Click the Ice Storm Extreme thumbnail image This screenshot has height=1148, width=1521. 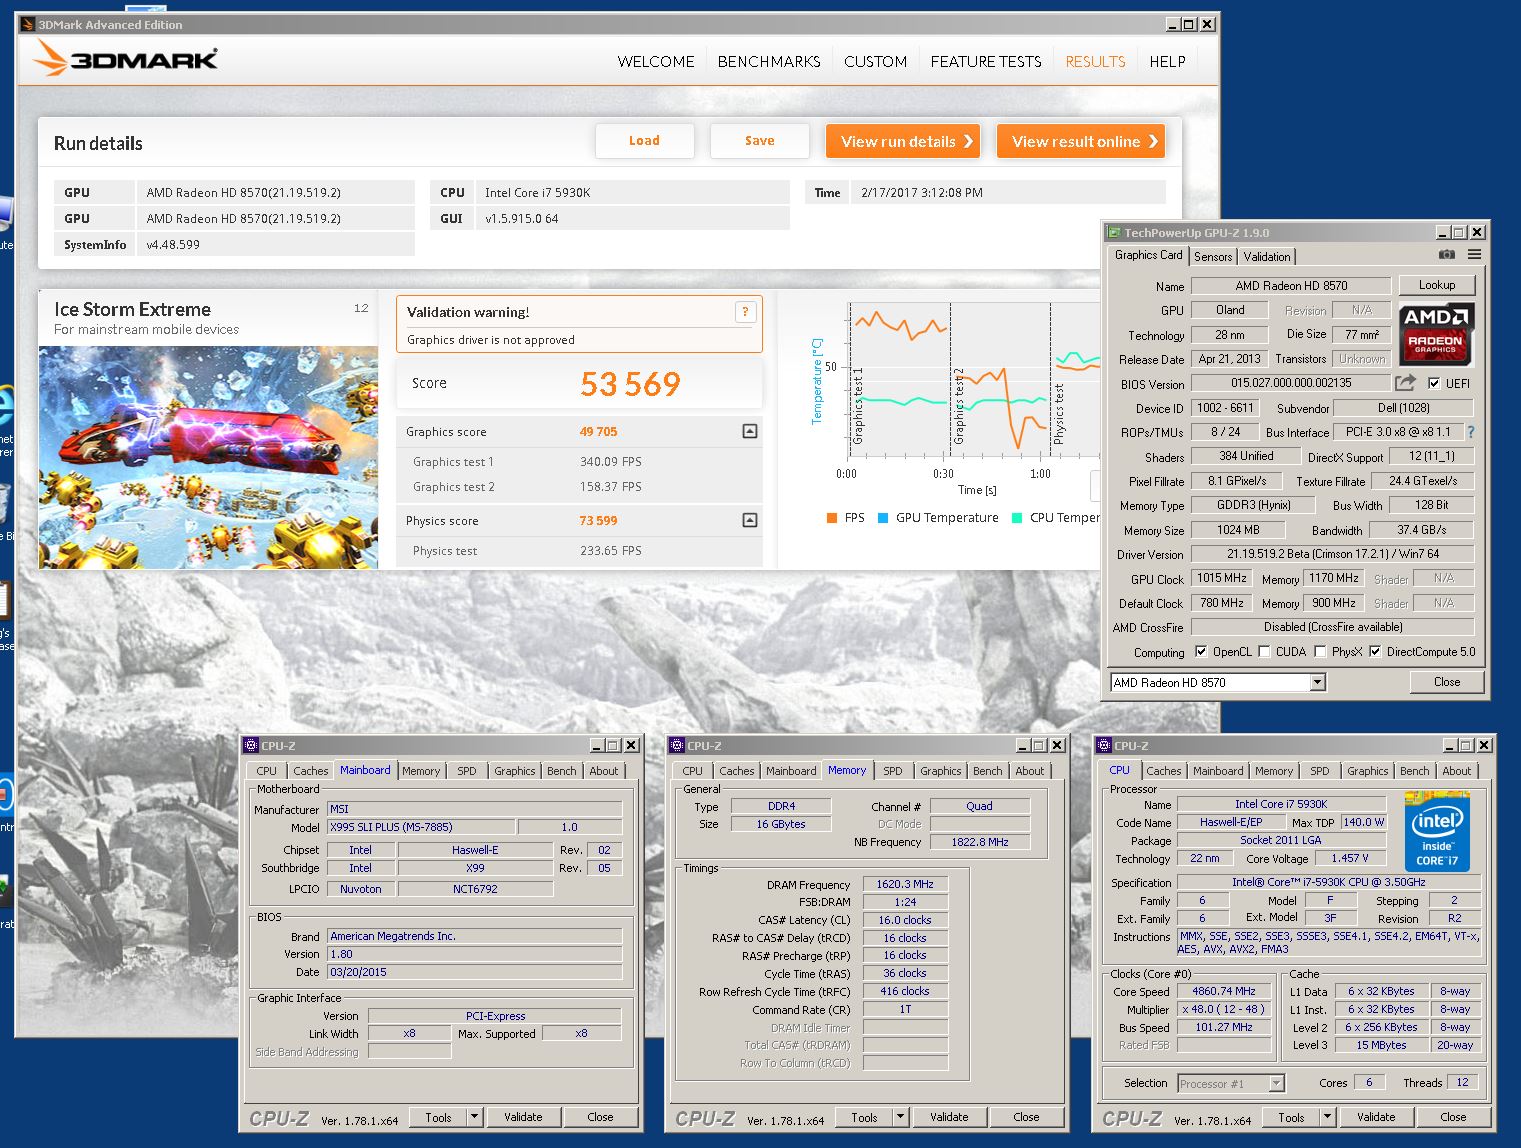point(208,458)
